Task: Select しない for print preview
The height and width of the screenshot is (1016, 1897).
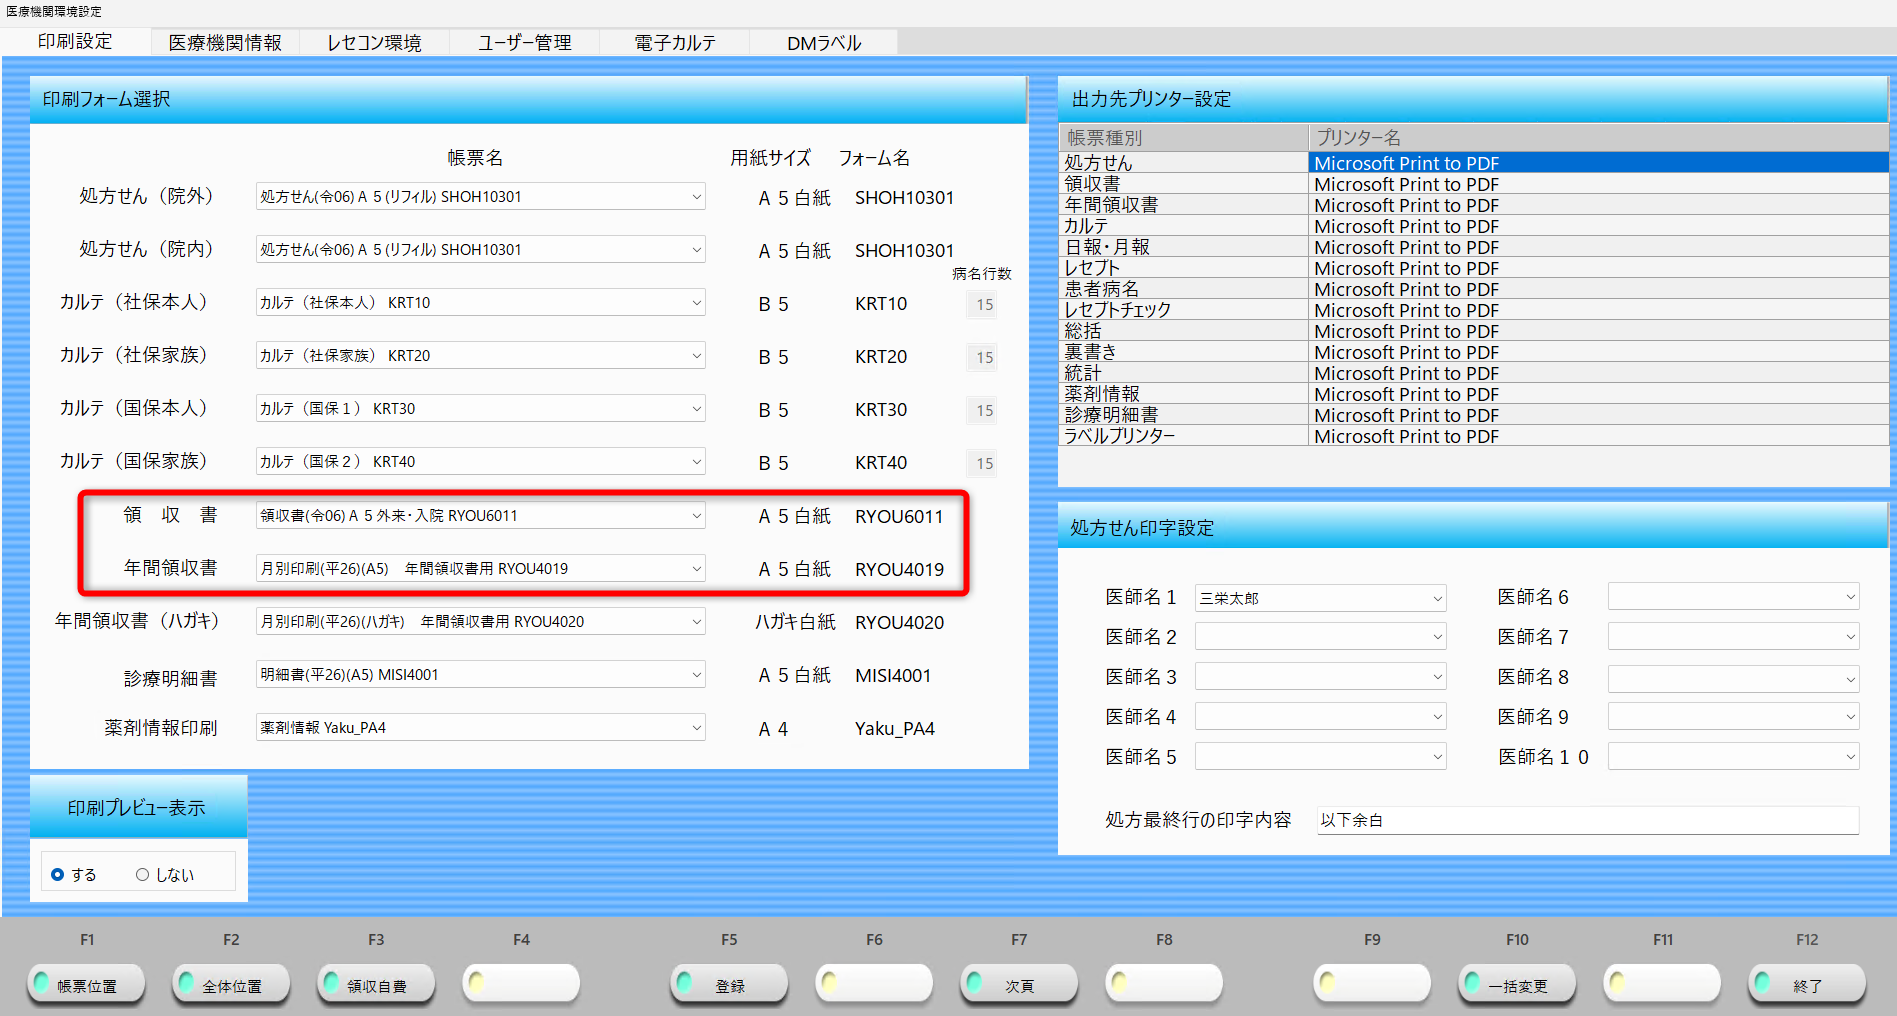Action: [143, 875]
